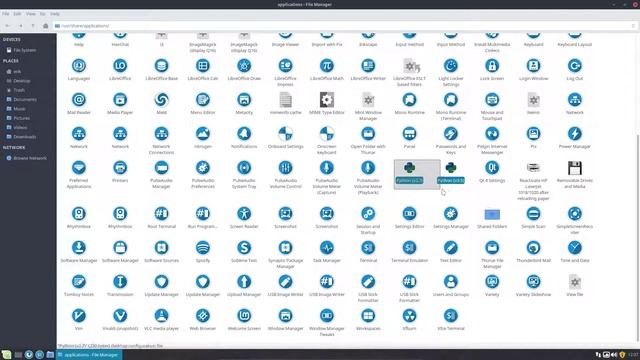Select the LibreOffice Calc icon
This screenshot has height=360, width=640.
click(203, 66)
